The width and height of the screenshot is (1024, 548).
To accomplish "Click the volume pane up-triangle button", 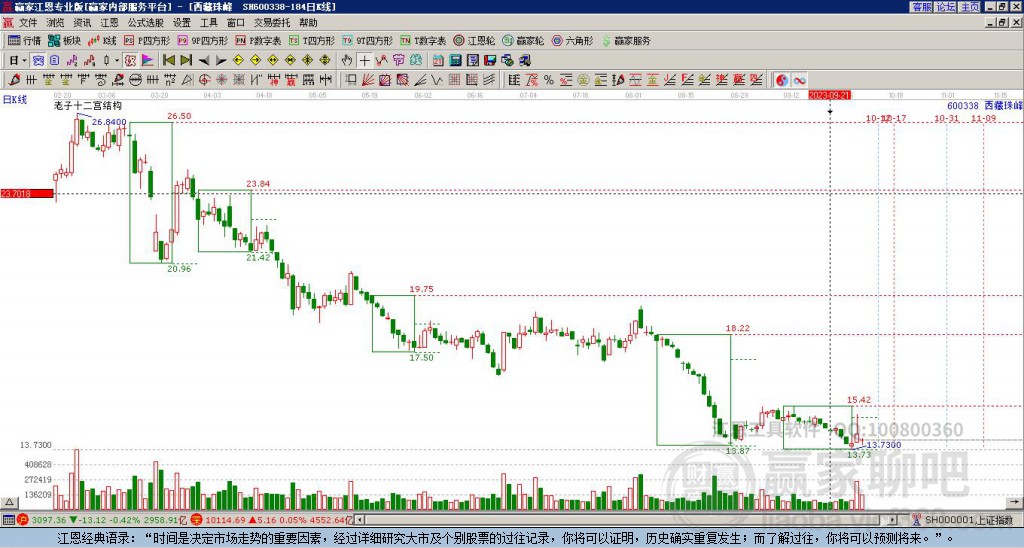I will 9,502.
